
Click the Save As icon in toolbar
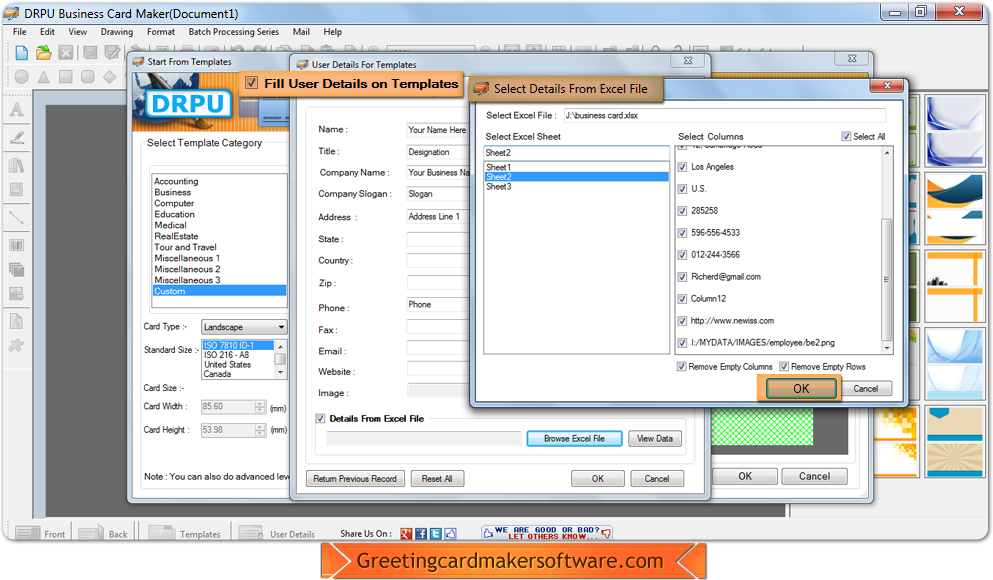[x=112, y=53]
